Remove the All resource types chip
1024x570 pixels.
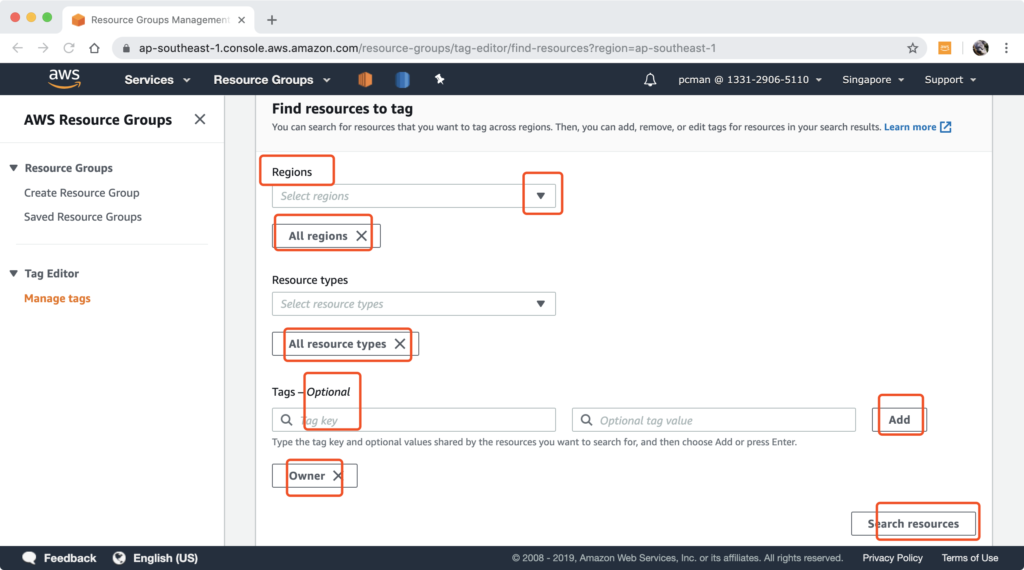click(400, 344)
